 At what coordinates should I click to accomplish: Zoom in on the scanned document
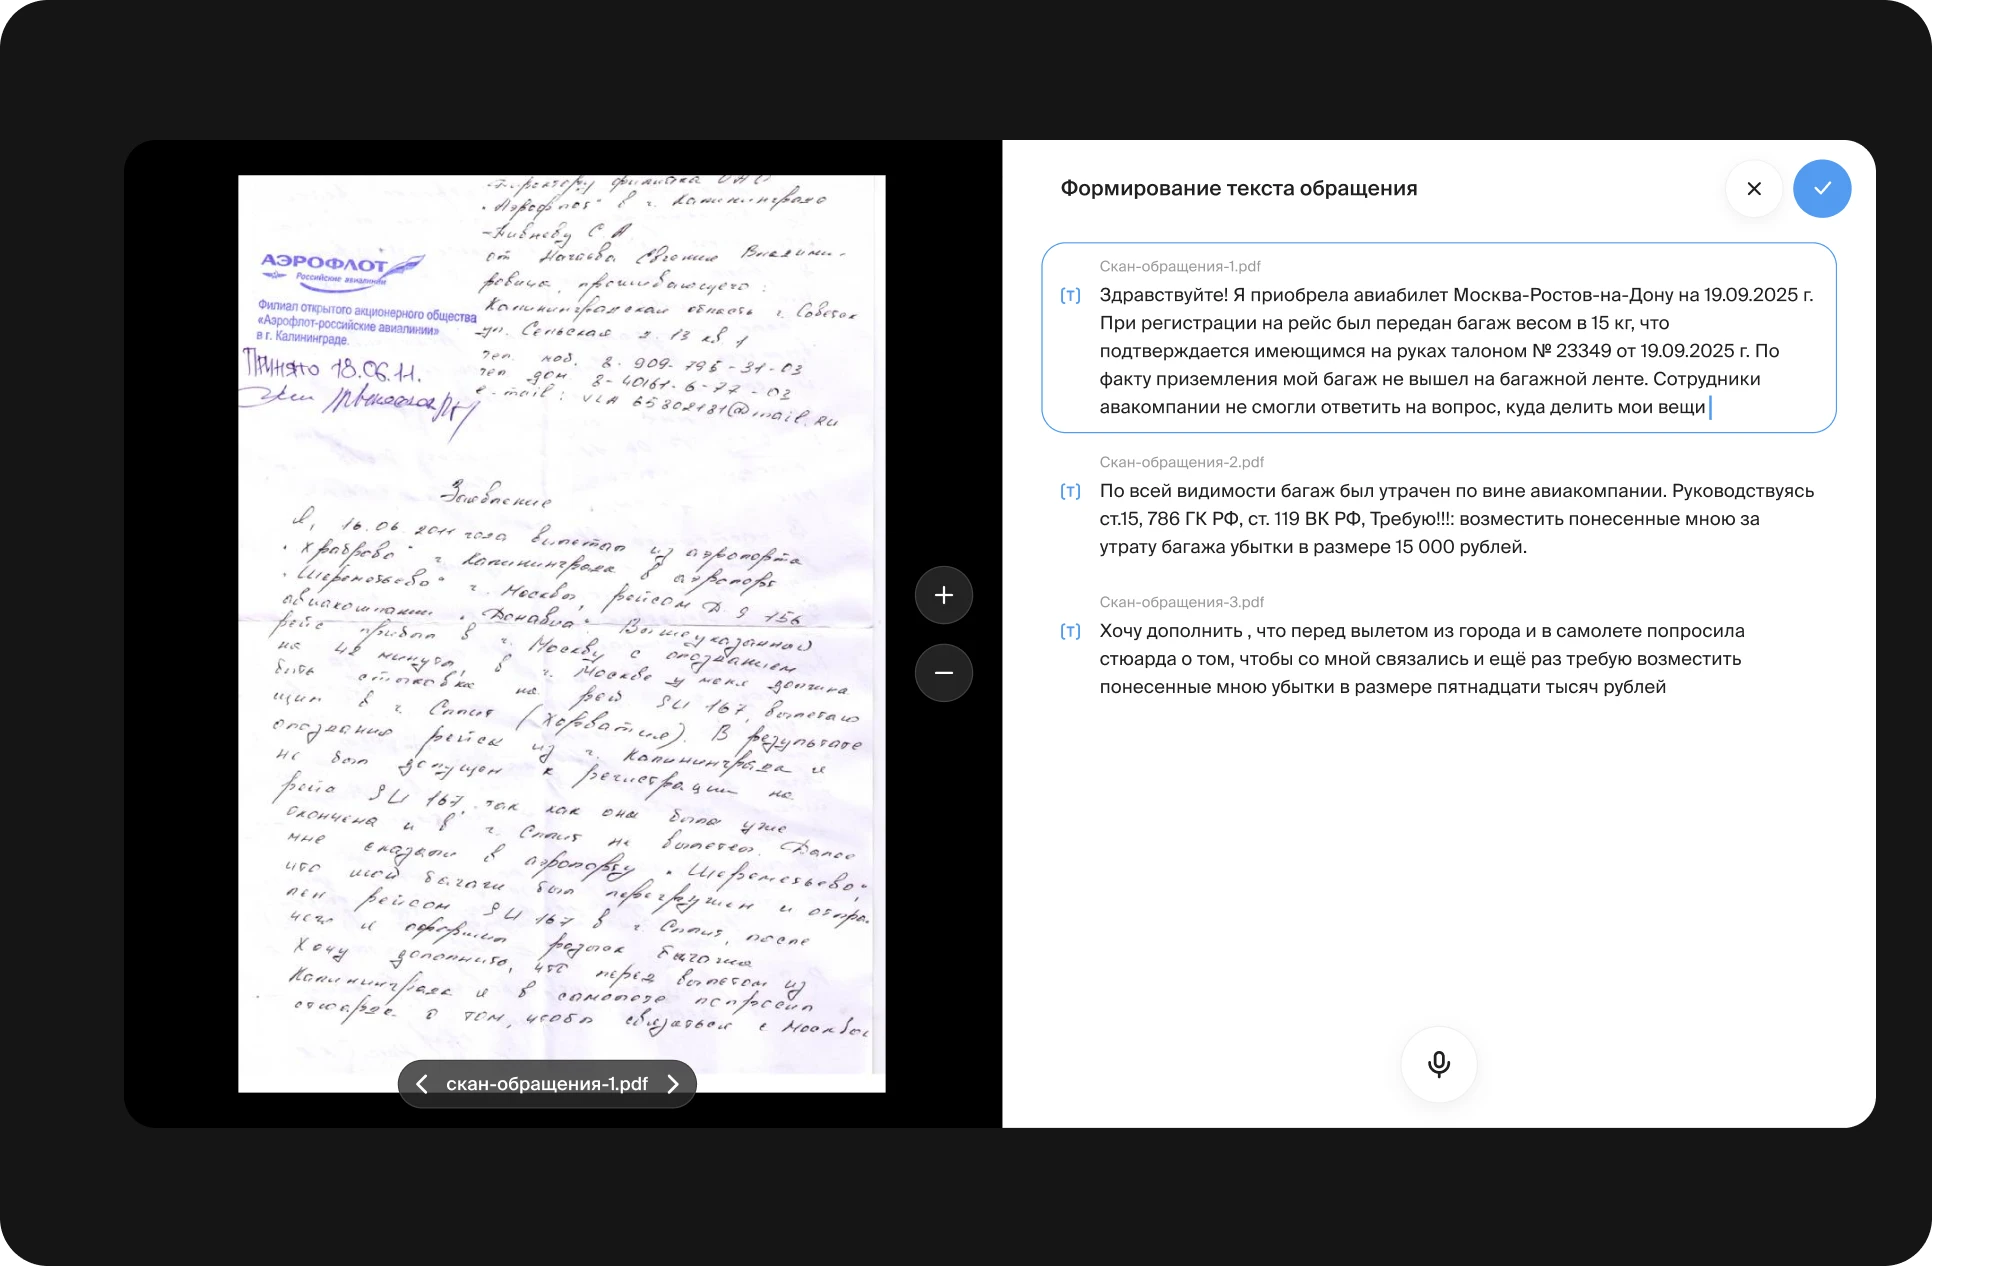pyautogui.click(x=943, y=595)
